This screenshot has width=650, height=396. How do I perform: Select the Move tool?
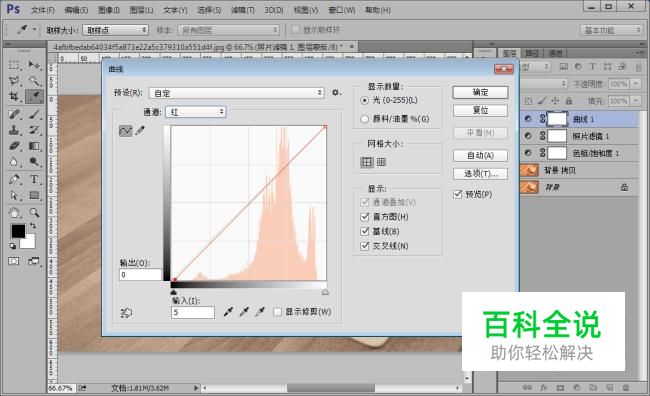tap(34, 65)
